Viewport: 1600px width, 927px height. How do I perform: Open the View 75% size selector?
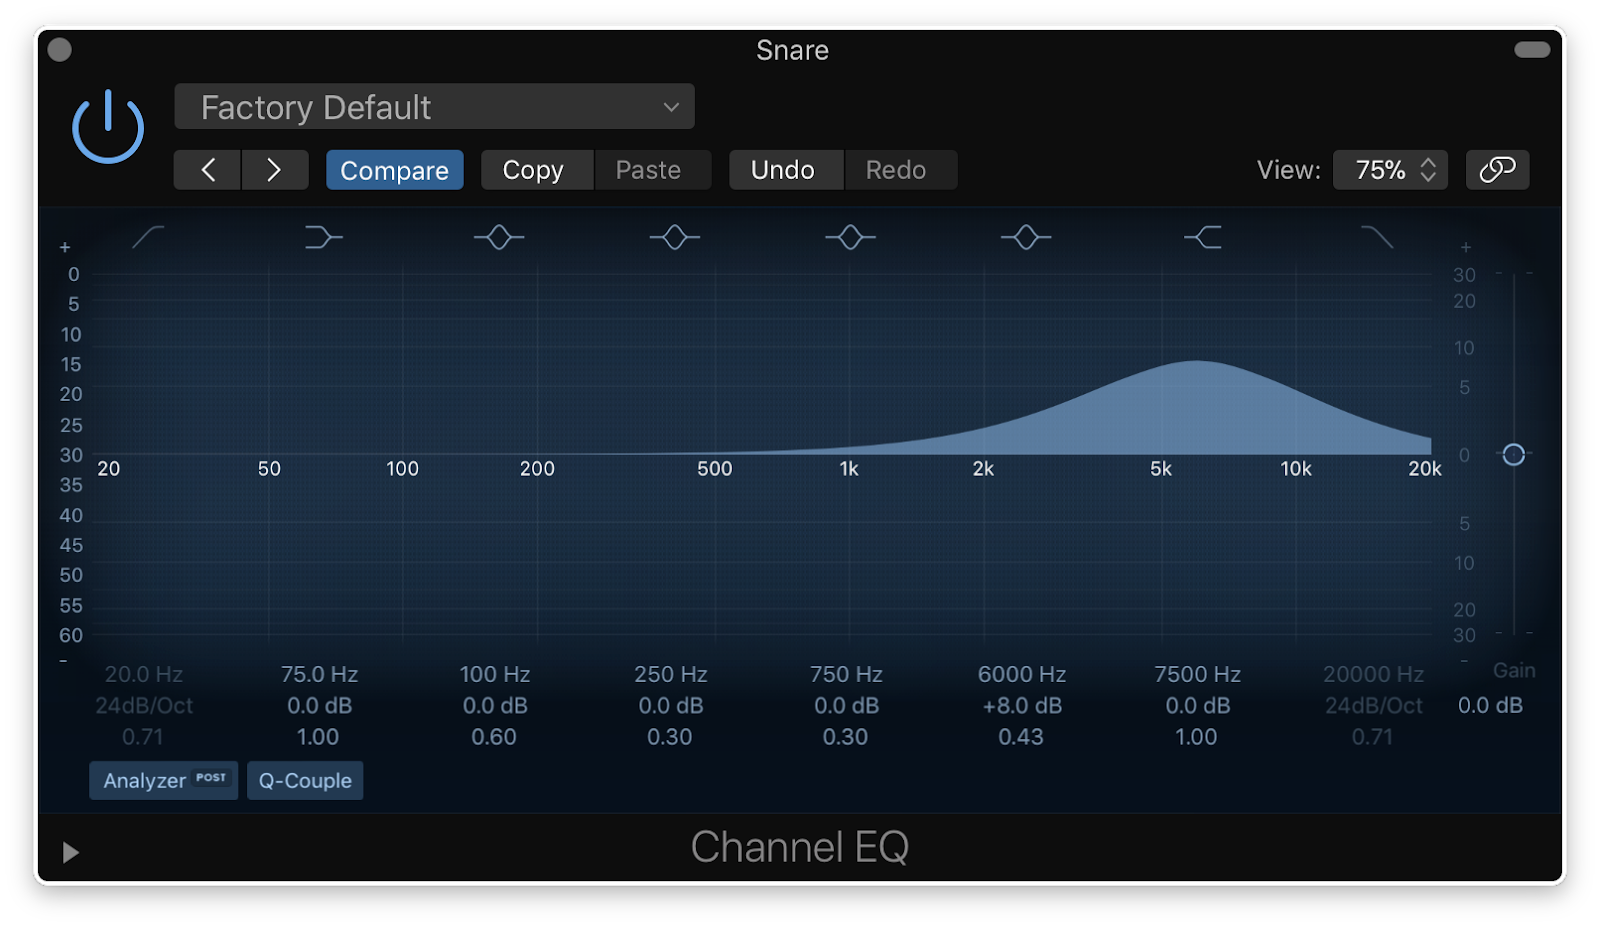pyautogui.click(x=1390, y=170)
